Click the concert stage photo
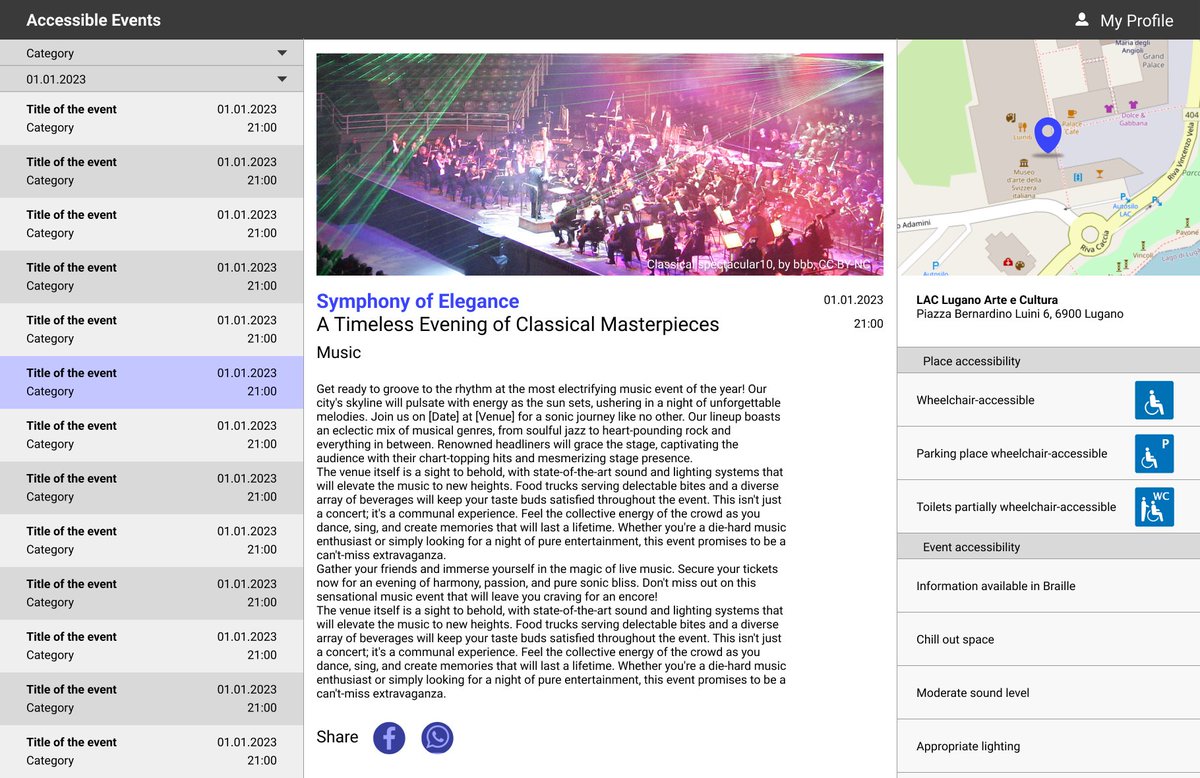 (x=598, y=163)
